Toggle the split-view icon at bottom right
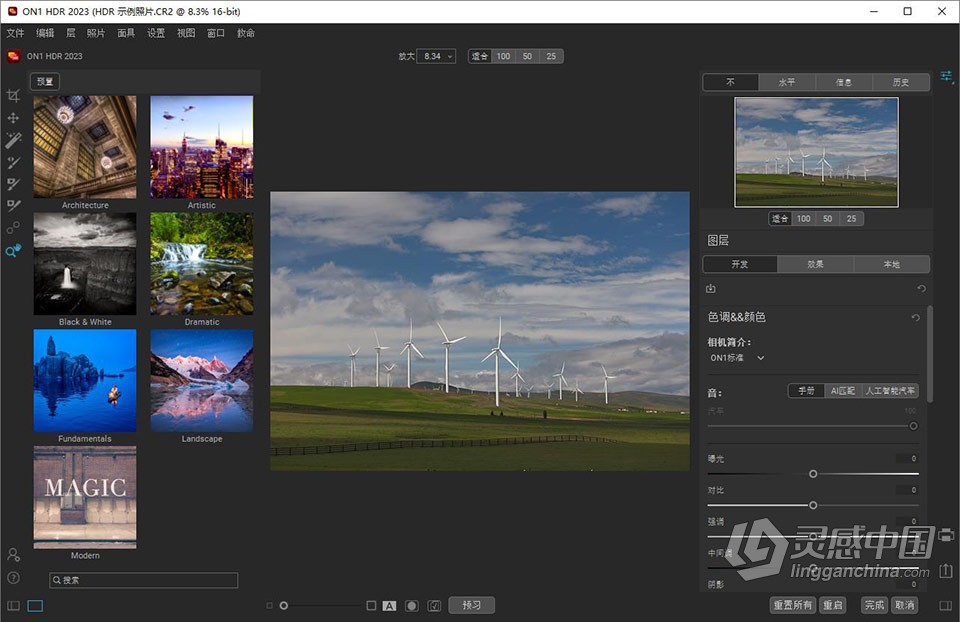Viewport: 960px width, 622px height. (x=944, y=605)
